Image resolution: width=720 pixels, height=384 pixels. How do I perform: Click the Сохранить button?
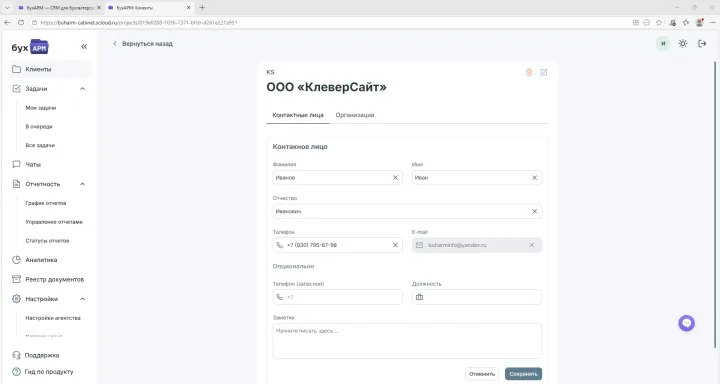(523, 374)
